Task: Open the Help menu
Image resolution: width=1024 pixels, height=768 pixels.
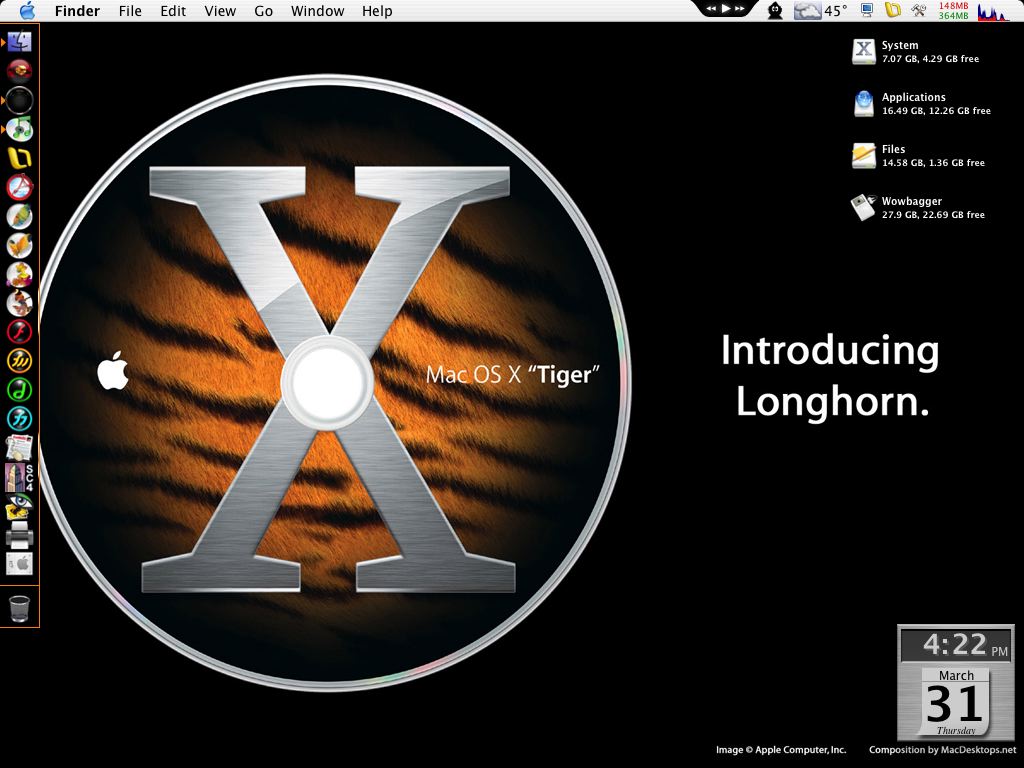Action: 377,11
